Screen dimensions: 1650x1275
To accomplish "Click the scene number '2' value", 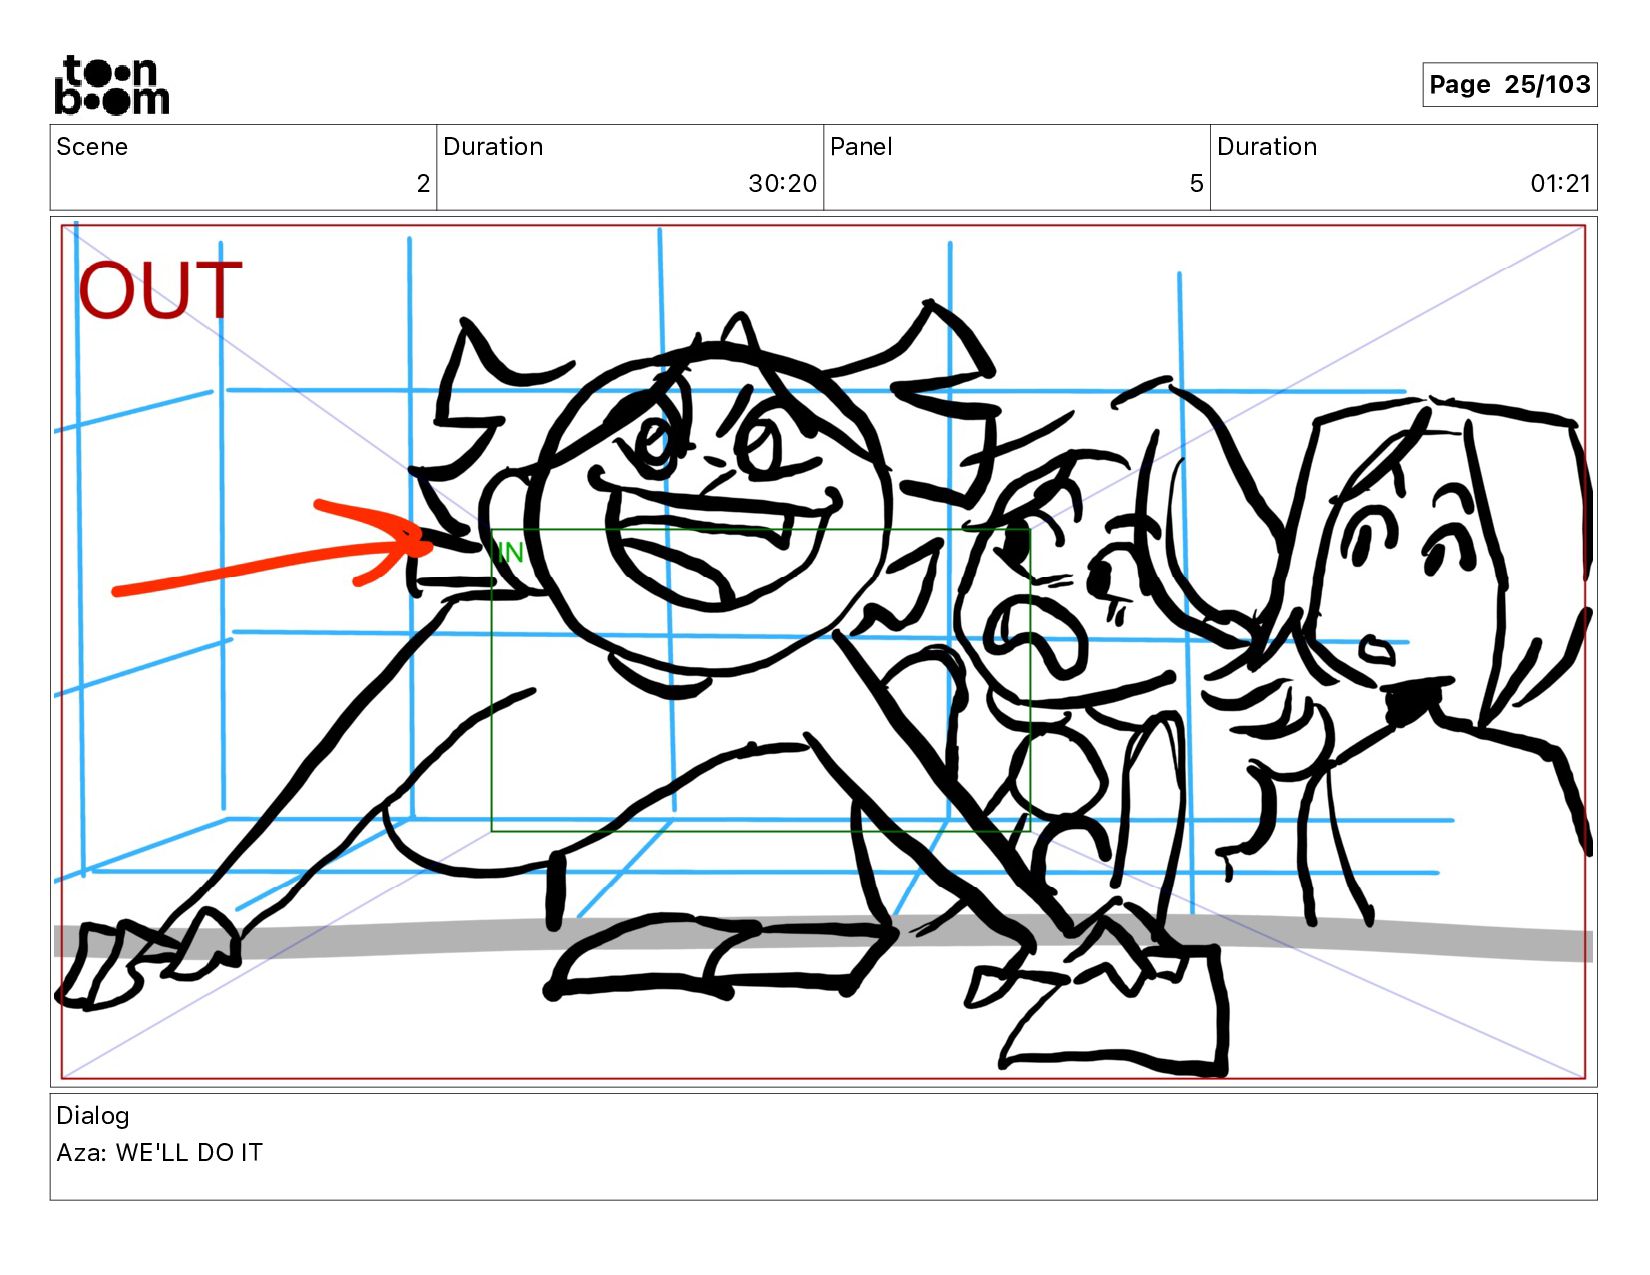I will [x=423, y=184].
